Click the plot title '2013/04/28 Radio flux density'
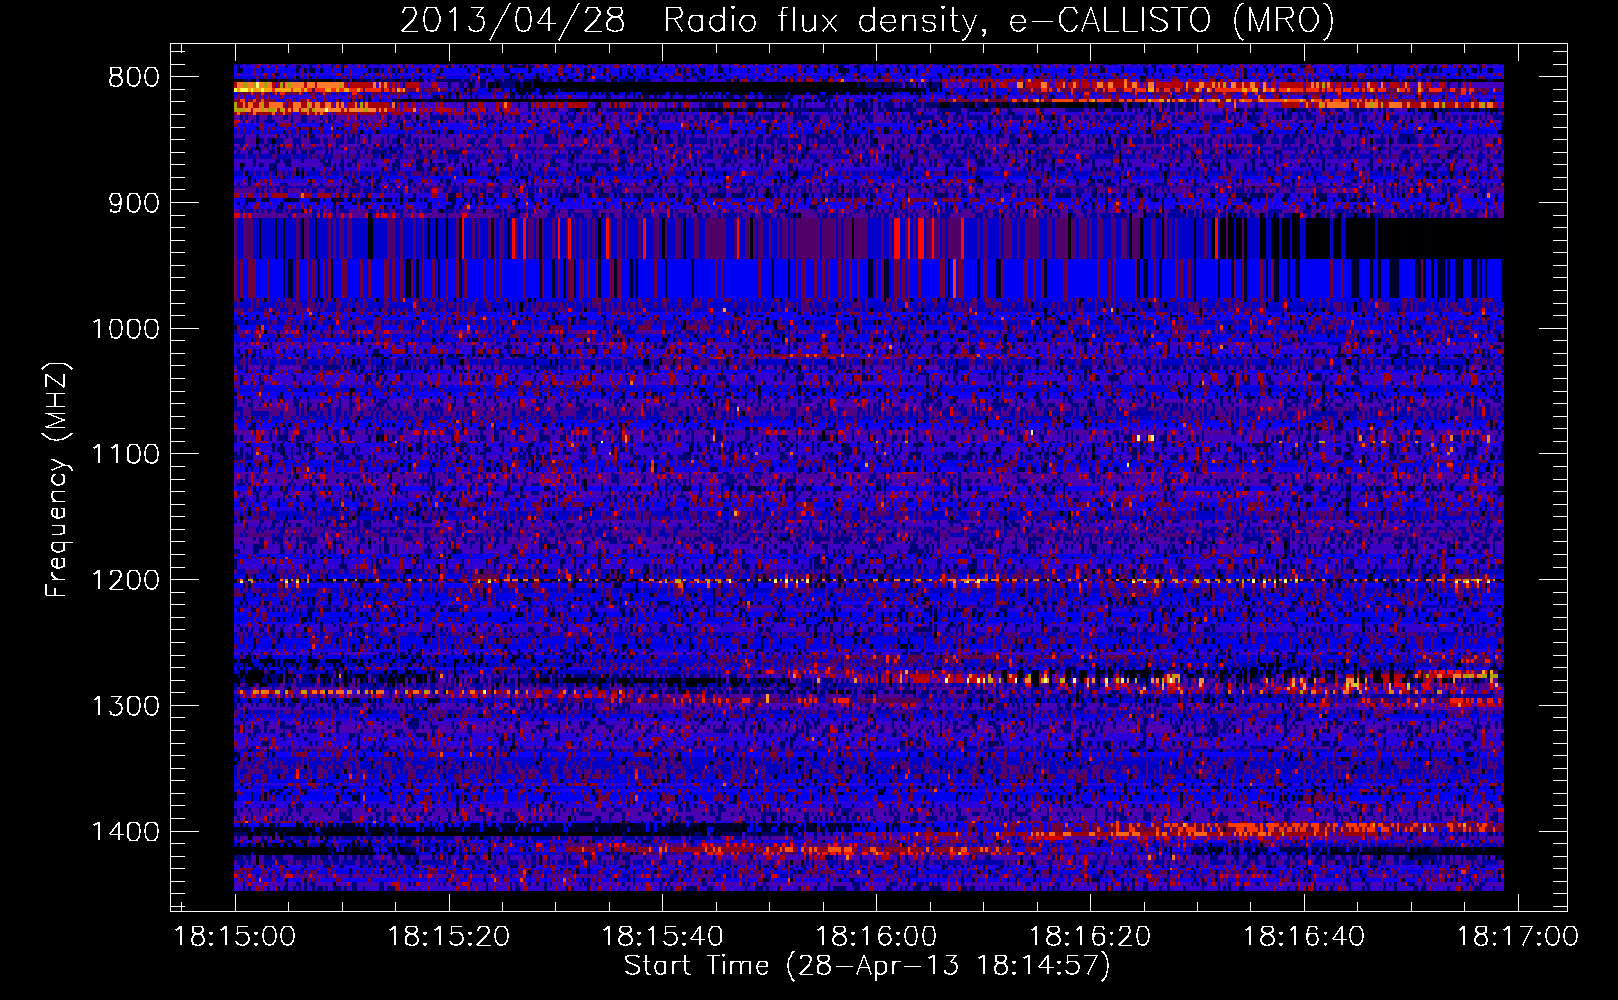This screenshot has height=1000, width=1618. tap(867, 20)
